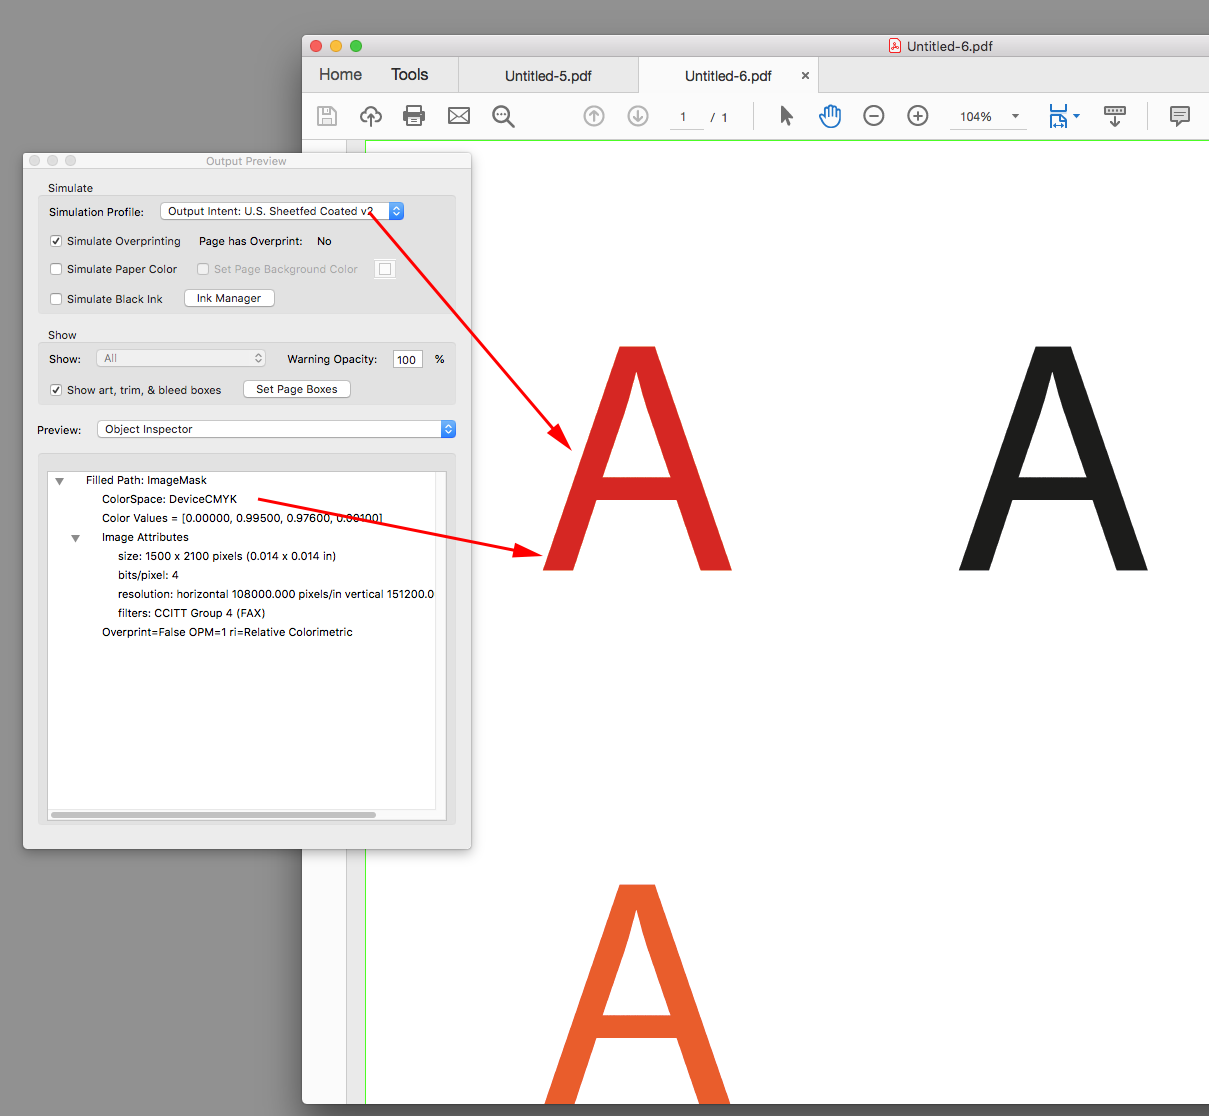Go to previous page arrow

coord(594,116)
